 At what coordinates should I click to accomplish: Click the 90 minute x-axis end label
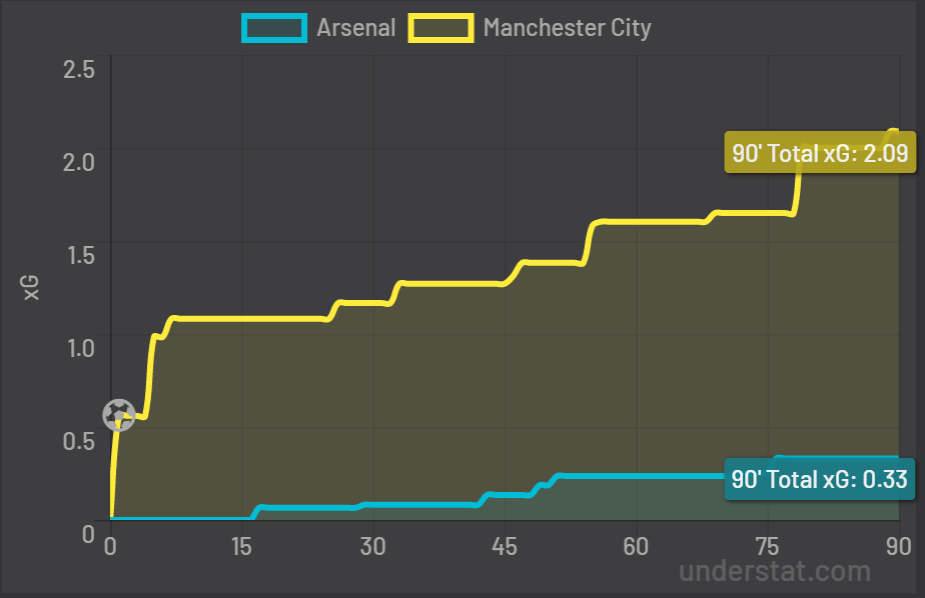(x=897, y=546)
